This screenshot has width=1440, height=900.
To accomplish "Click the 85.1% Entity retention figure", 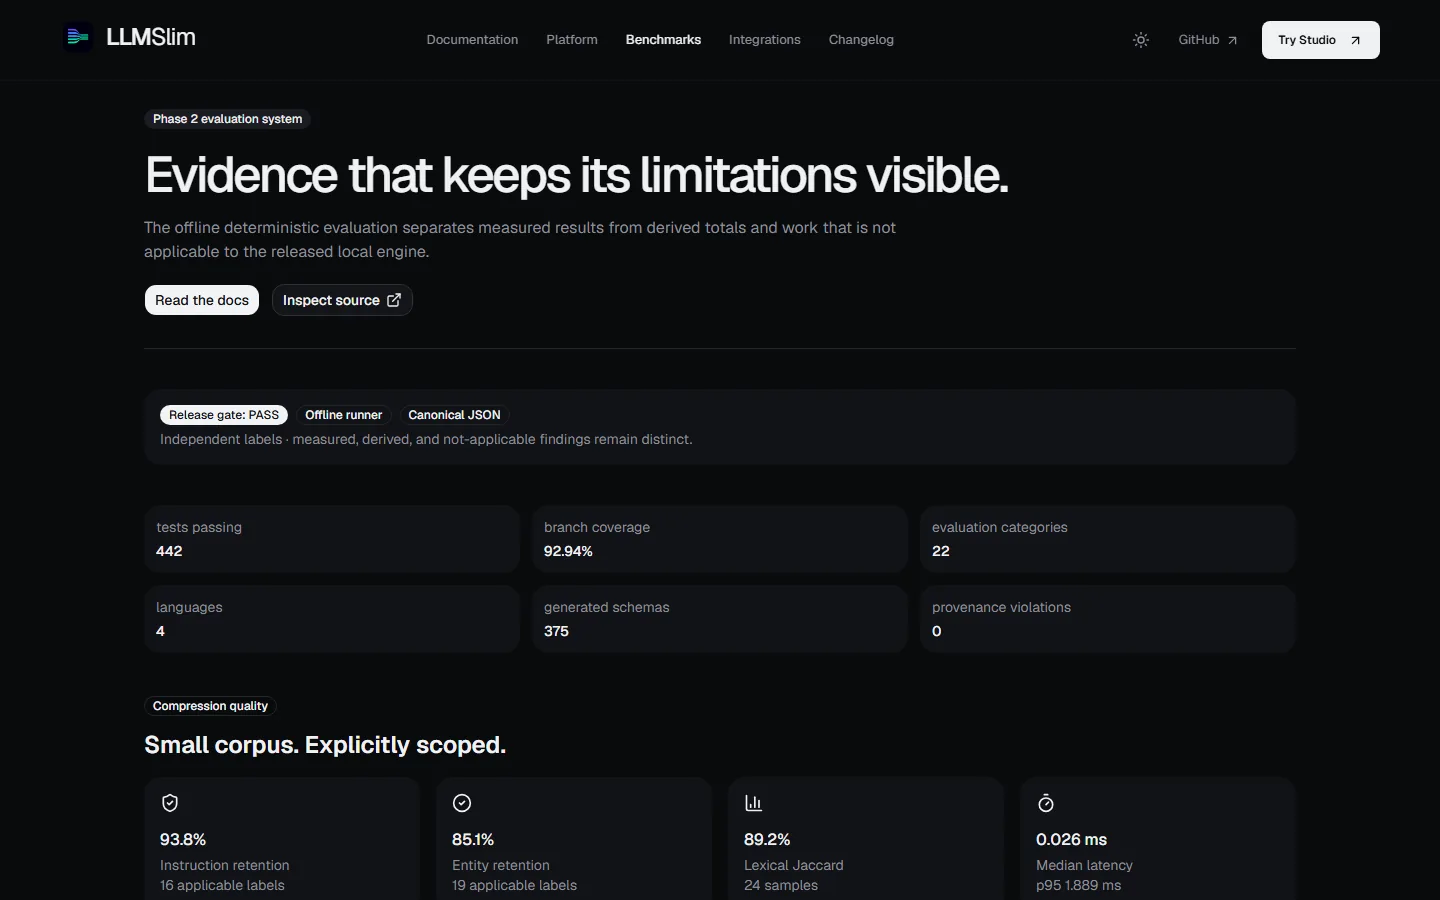I will (473, 839).
